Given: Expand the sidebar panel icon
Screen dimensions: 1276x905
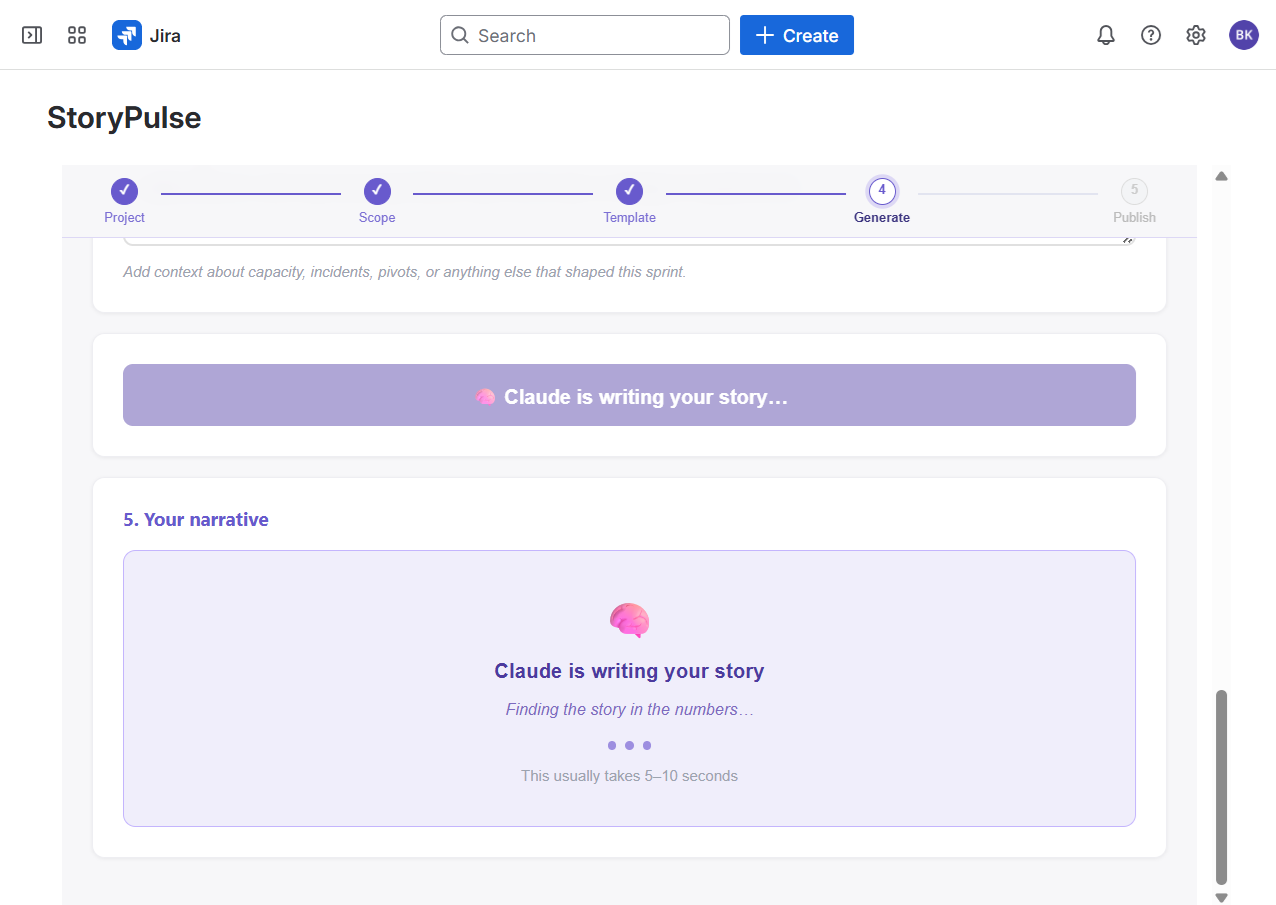Looking at the screenshot, I should [32, 36].
